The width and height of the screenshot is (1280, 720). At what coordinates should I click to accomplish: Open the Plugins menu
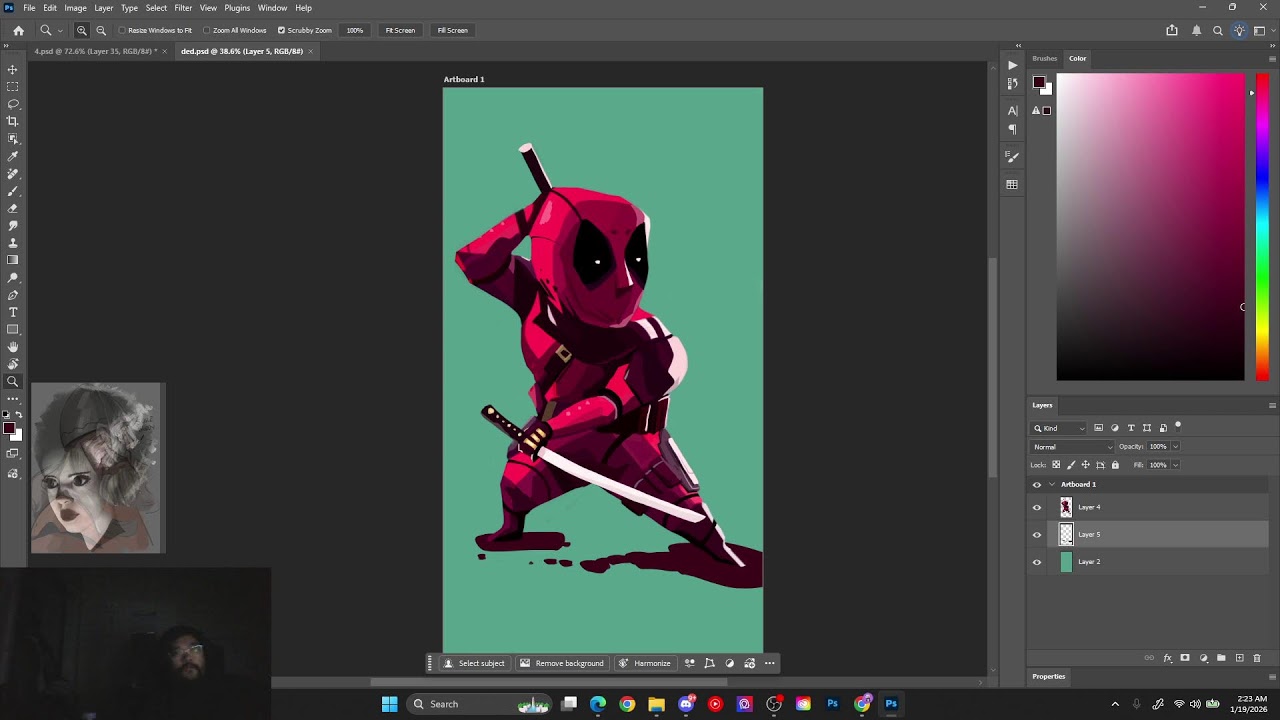(237, 8)
